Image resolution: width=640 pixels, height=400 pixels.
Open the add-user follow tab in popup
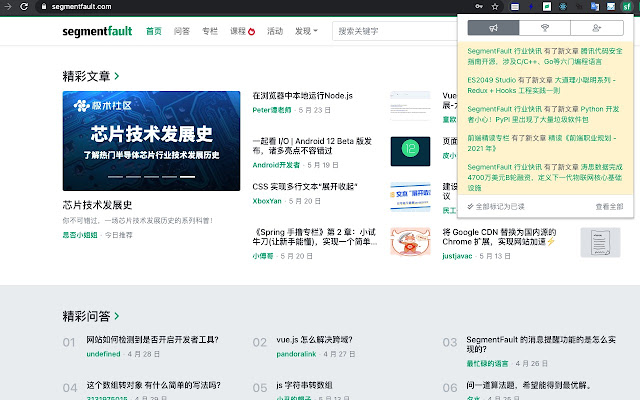(597, 29)
